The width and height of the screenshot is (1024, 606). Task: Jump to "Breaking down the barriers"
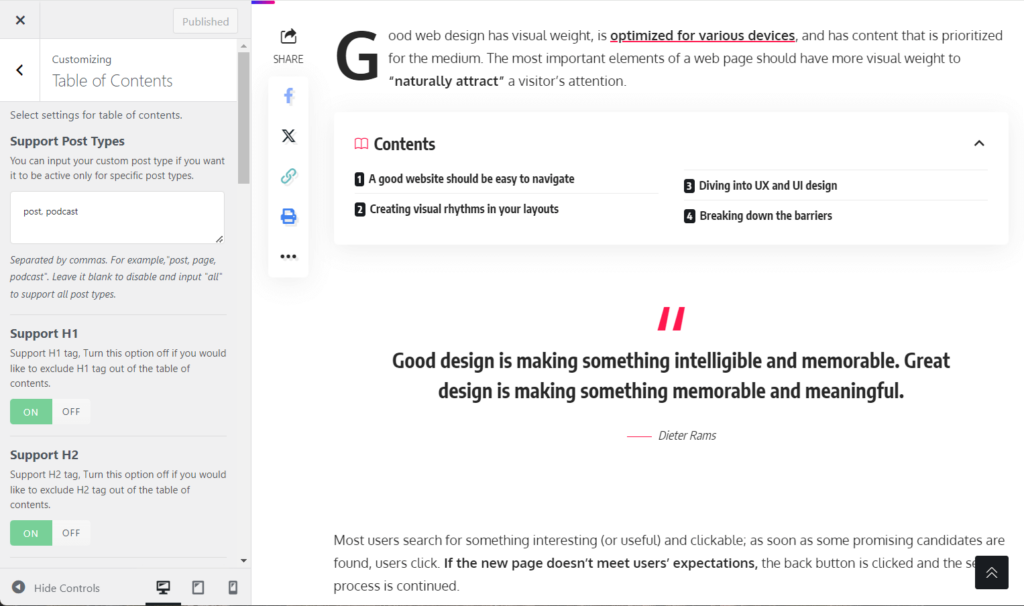click(x=765, y=215)
